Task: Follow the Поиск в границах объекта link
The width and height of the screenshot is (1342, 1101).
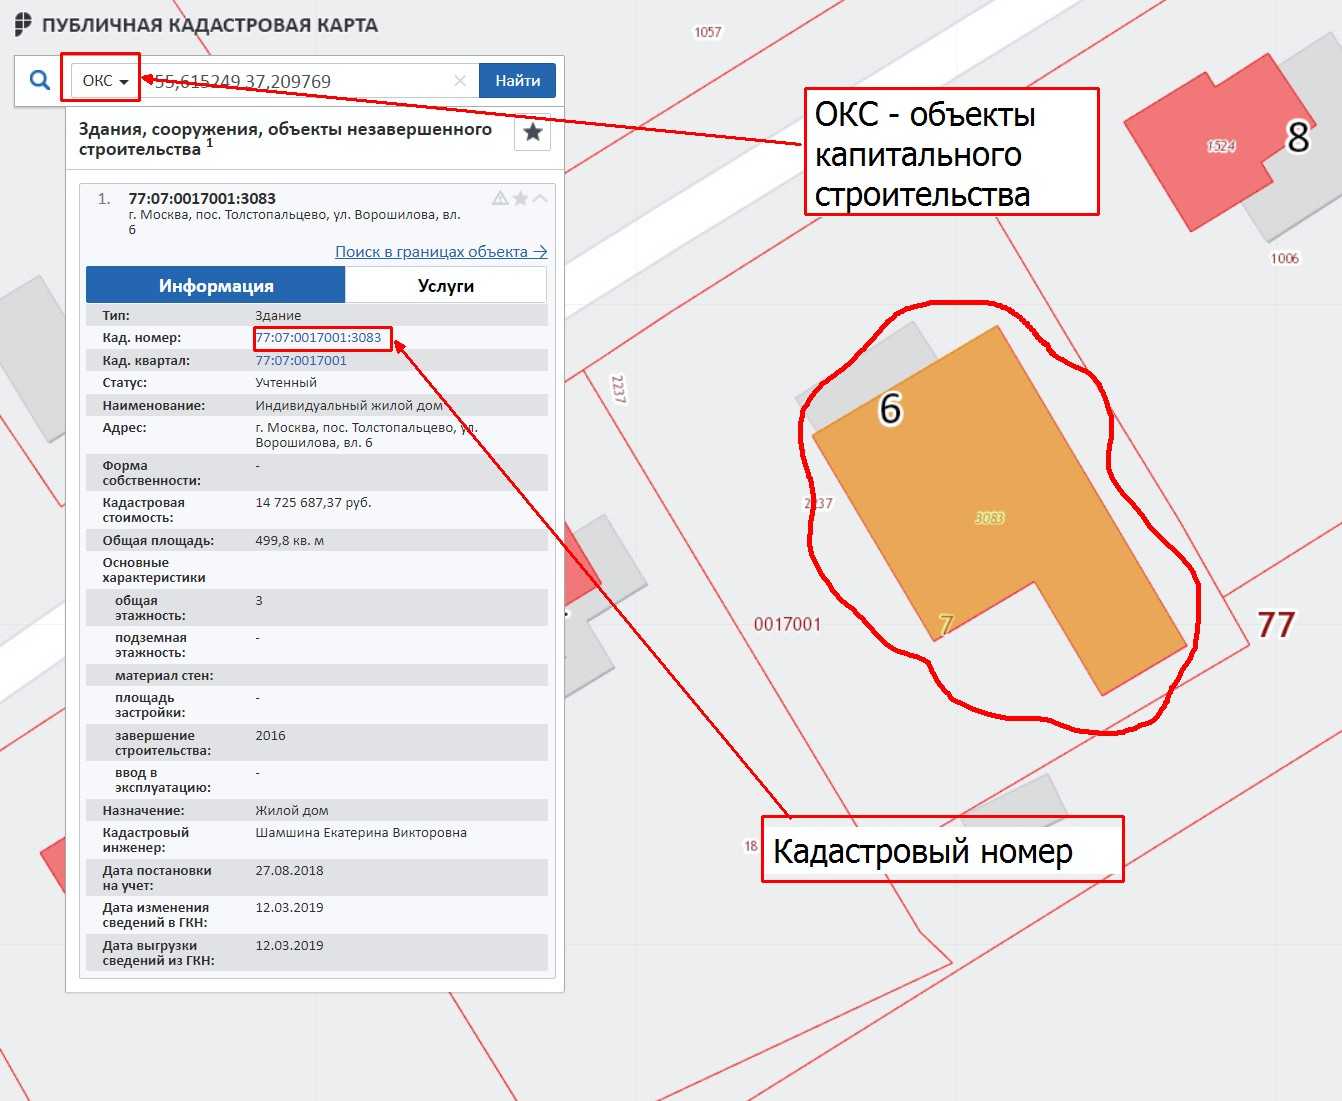Action: click(x=441, y=252)
